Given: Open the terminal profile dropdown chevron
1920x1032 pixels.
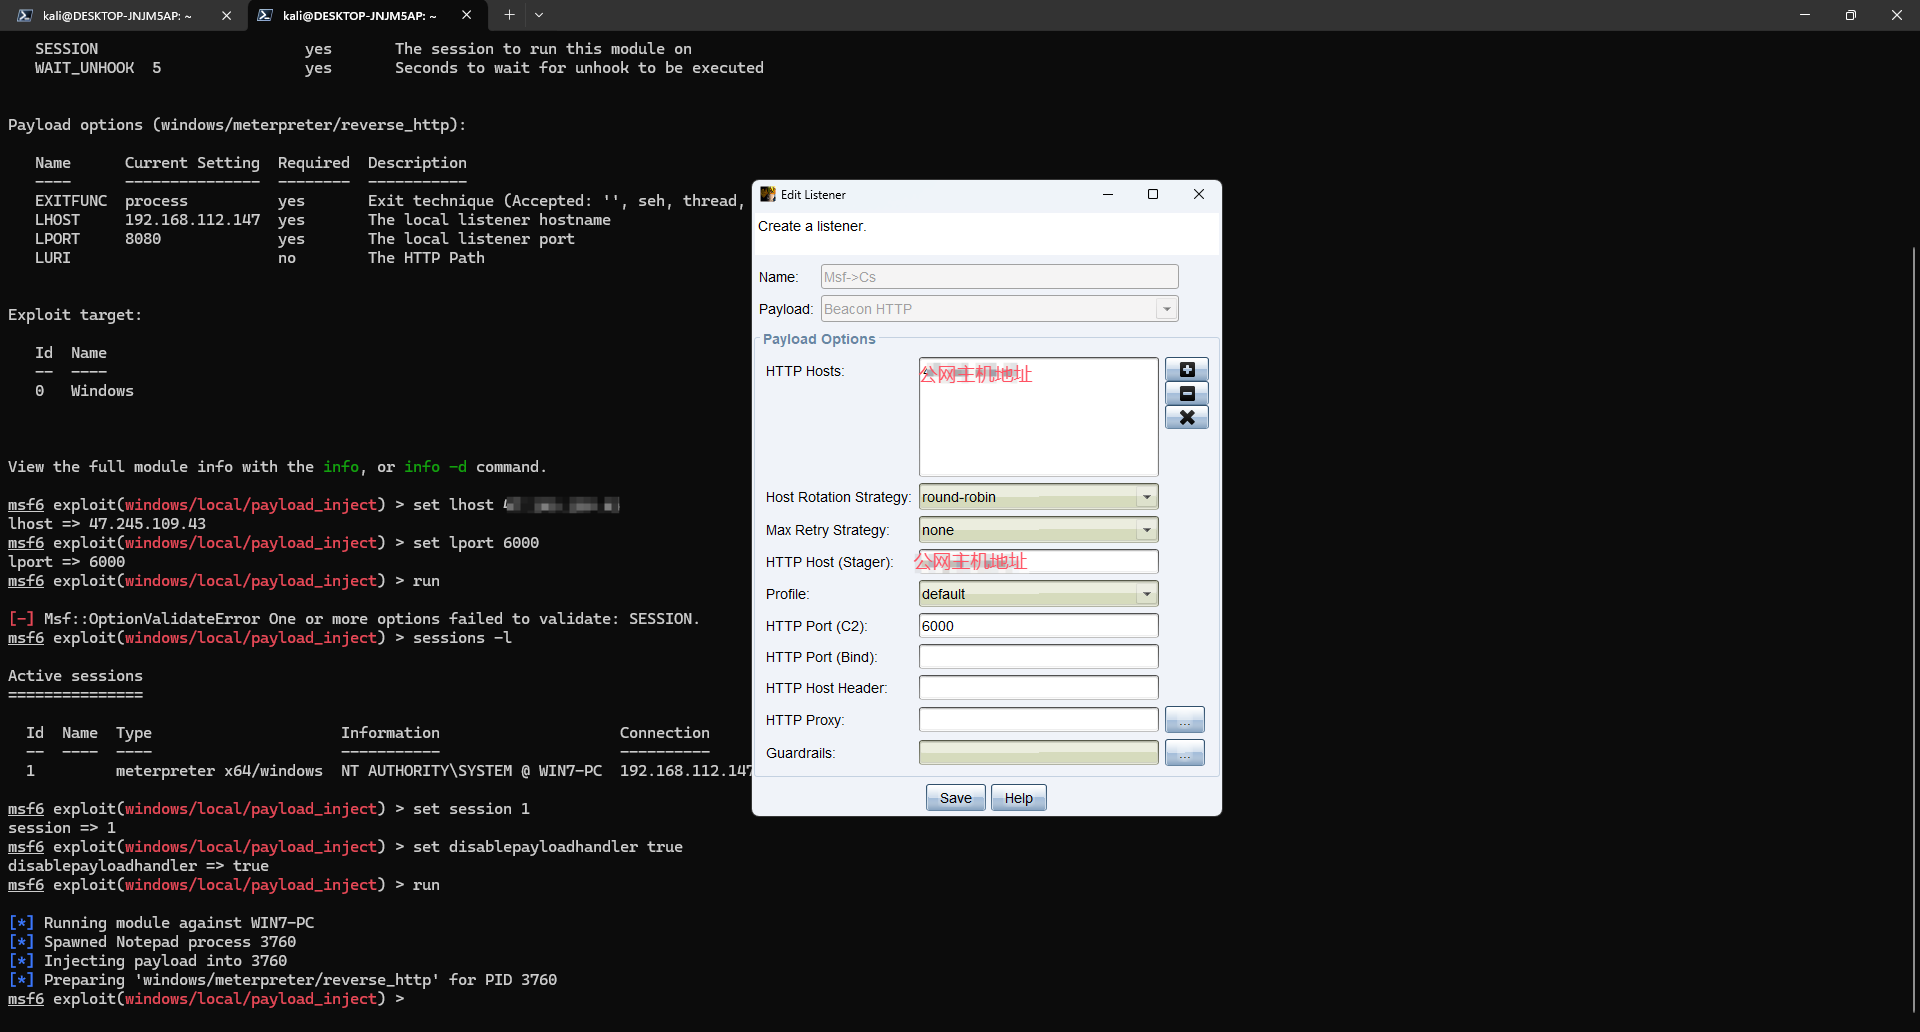Looking at the screenshot, I should click(539, 15).
